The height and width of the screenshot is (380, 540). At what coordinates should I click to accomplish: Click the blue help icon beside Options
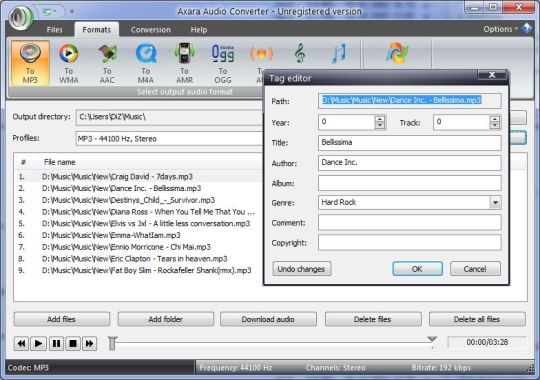pyautogui.click(x=527, y=29)
